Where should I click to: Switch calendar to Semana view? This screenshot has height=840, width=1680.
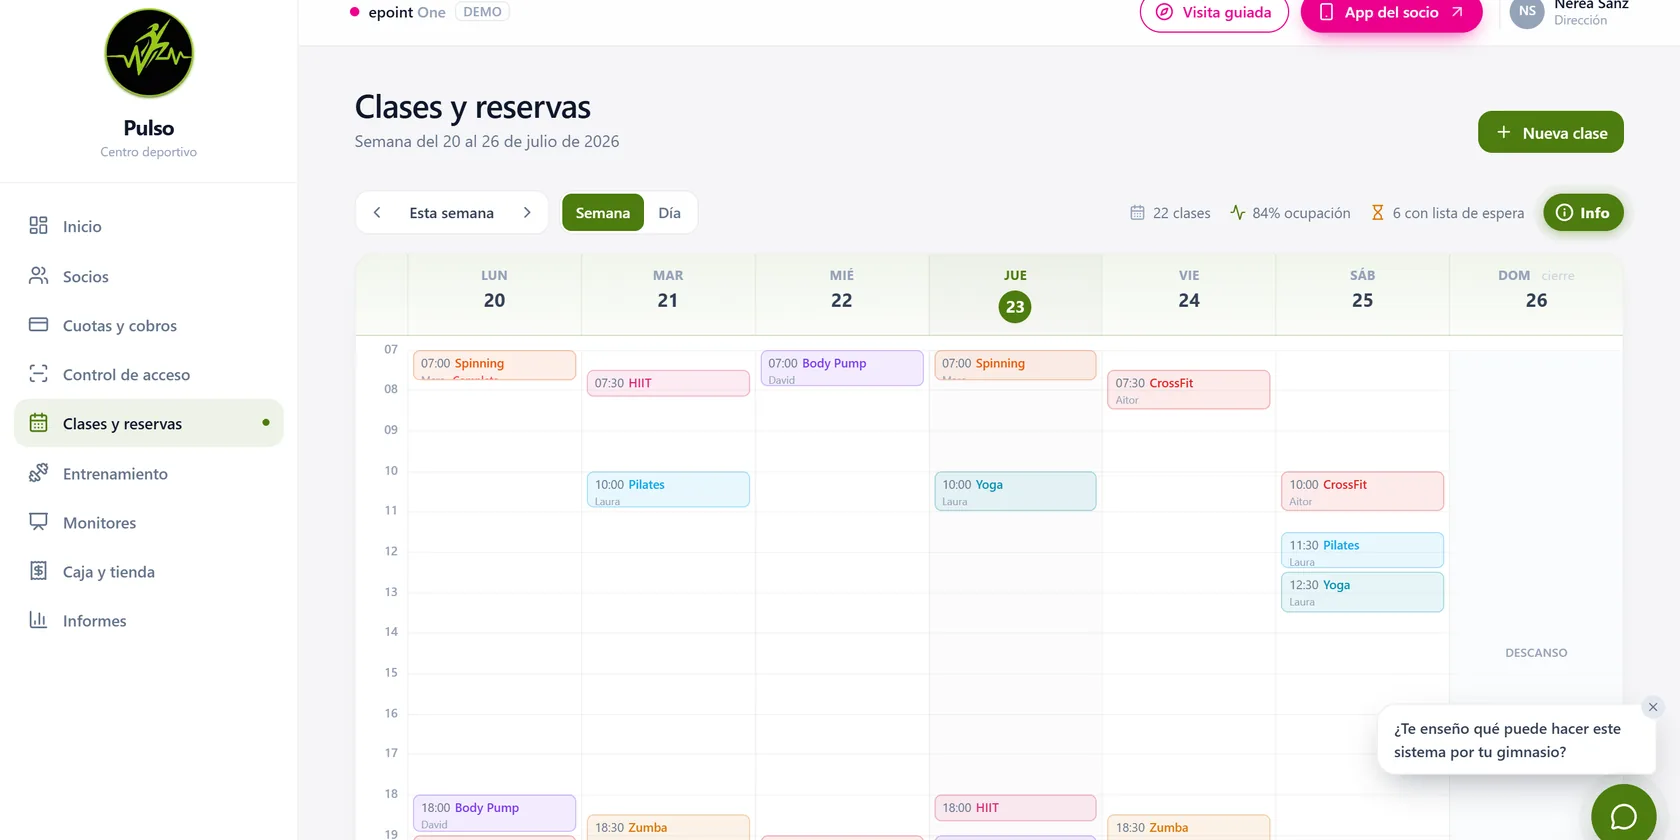(x=603, y=213)
